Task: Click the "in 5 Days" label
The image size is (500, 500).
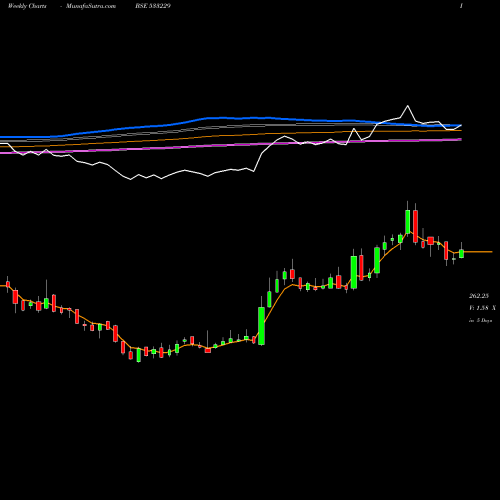Action: [480, 320]
